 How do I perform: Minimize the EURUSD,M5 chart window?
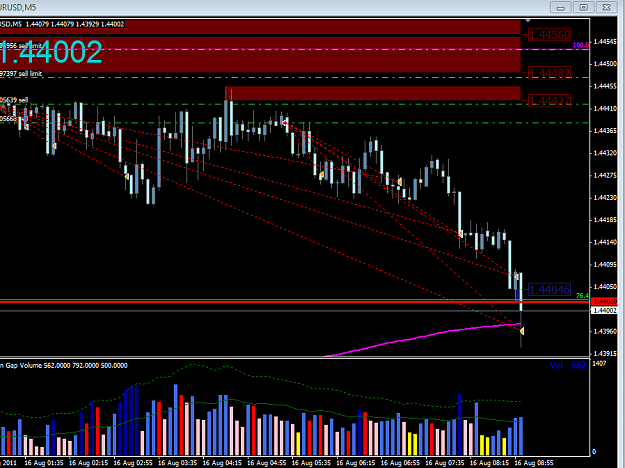(561, 8)
